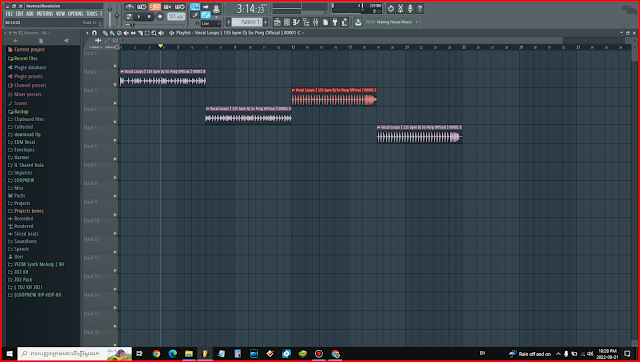
Task: Click the scissors audio editor icon
Action: coord(400,8)
